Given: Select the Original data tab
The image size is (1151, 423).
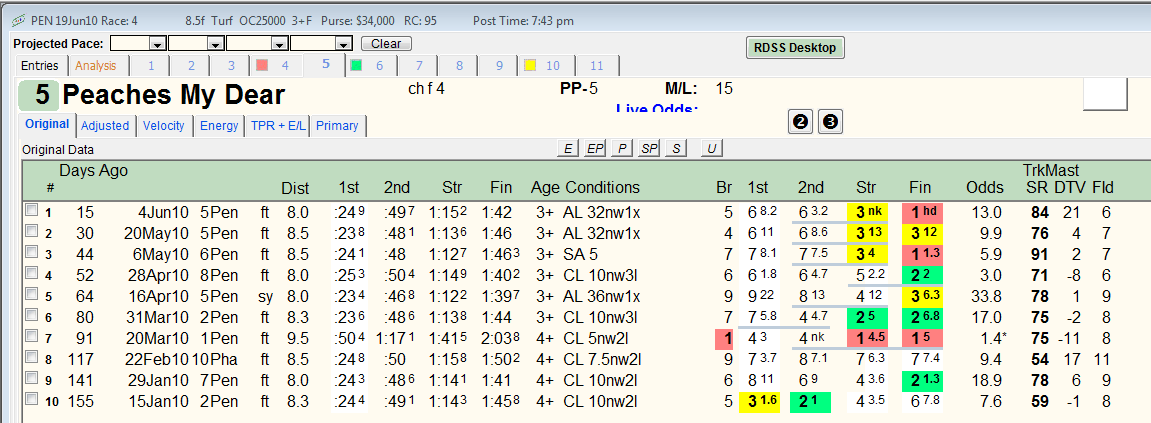Looking at the screenshot, I should [47, 124].
